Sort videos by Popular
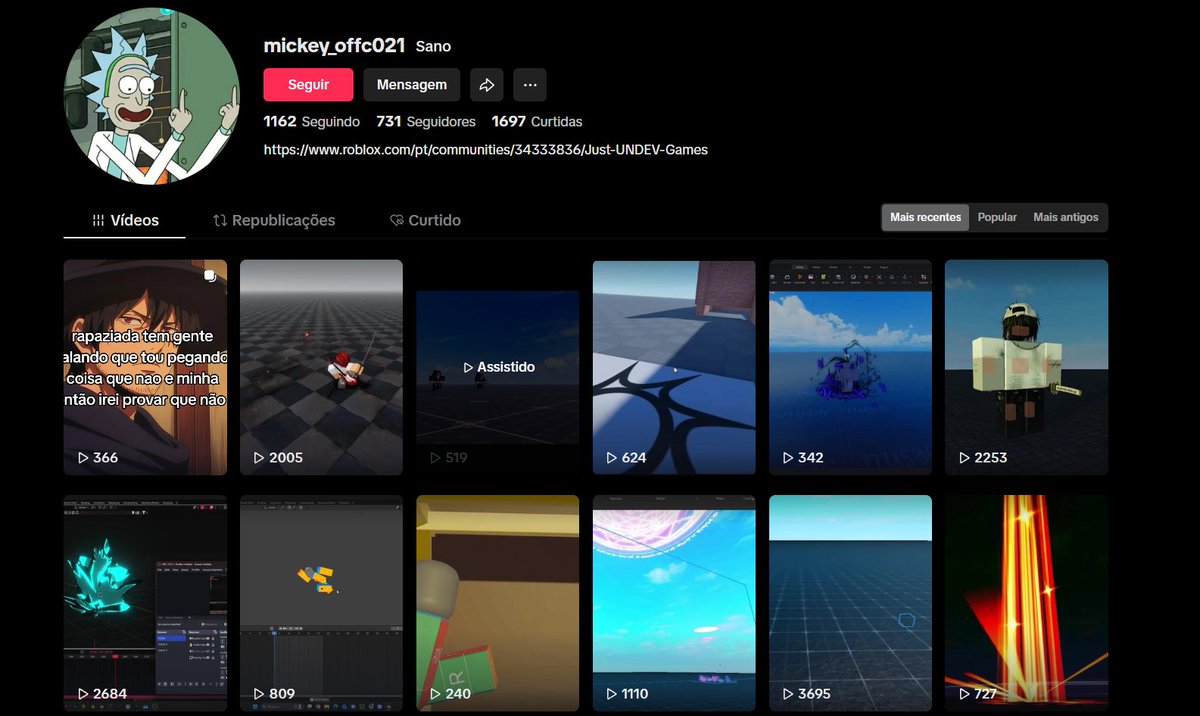This screenshot has width=1200, height=716. [997, 217]
